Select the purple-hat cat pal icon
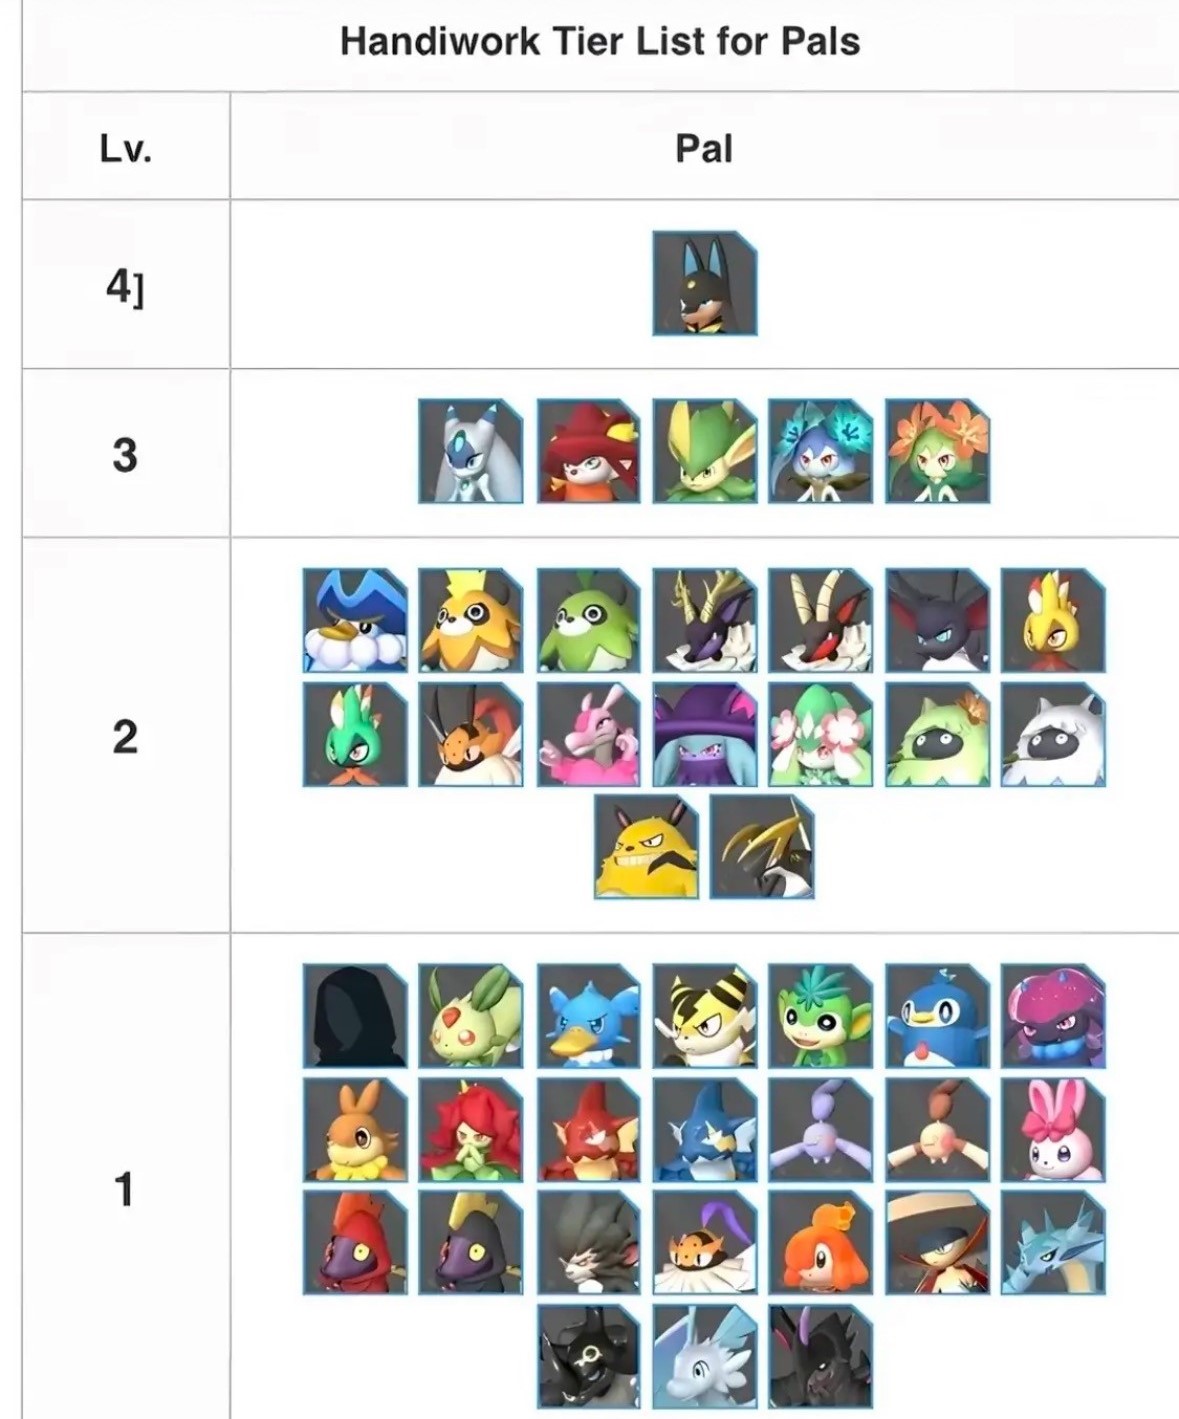This screenshot has height=1419, width=1179. pos(704,734)
